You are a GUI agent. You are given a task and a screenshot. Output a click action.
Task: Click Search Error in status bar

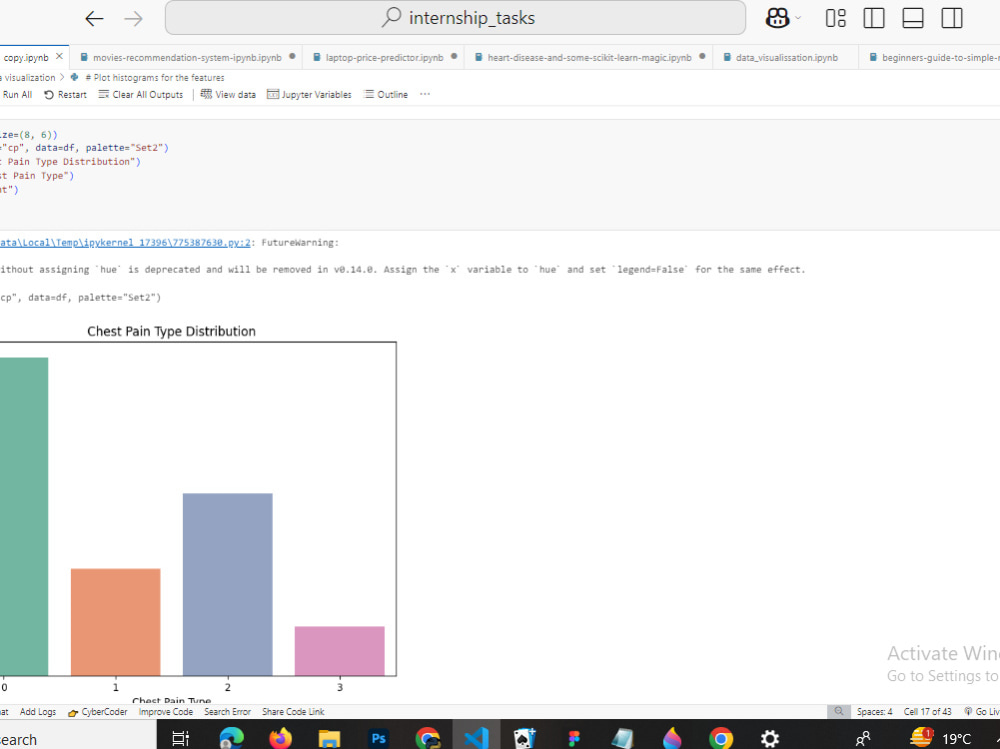227,711
